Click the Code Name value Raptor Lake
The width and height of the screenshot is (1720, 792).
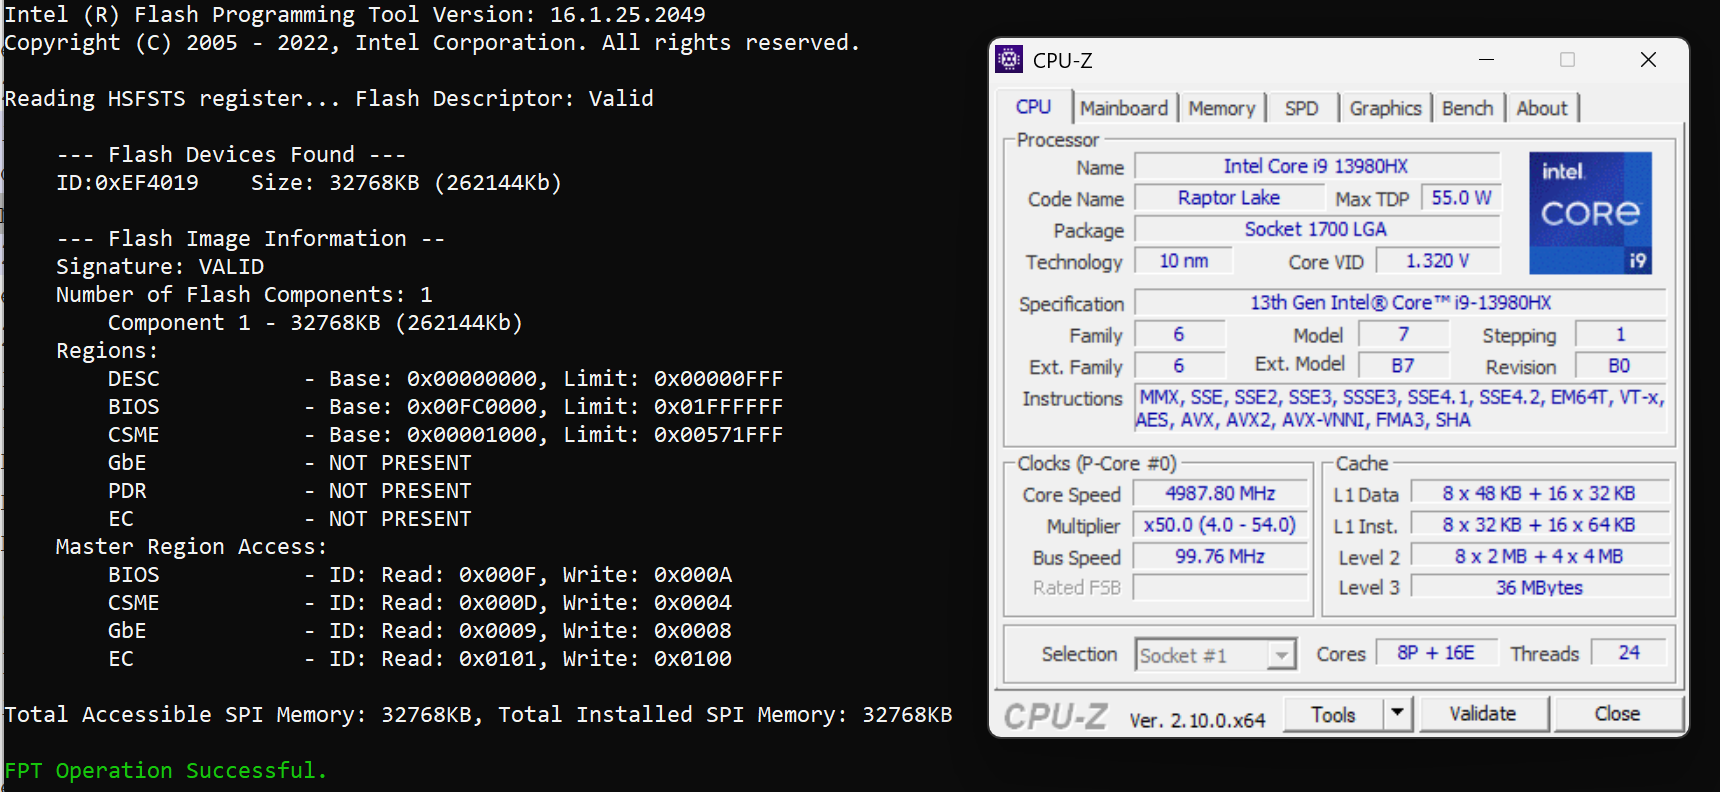[1229, 198]
